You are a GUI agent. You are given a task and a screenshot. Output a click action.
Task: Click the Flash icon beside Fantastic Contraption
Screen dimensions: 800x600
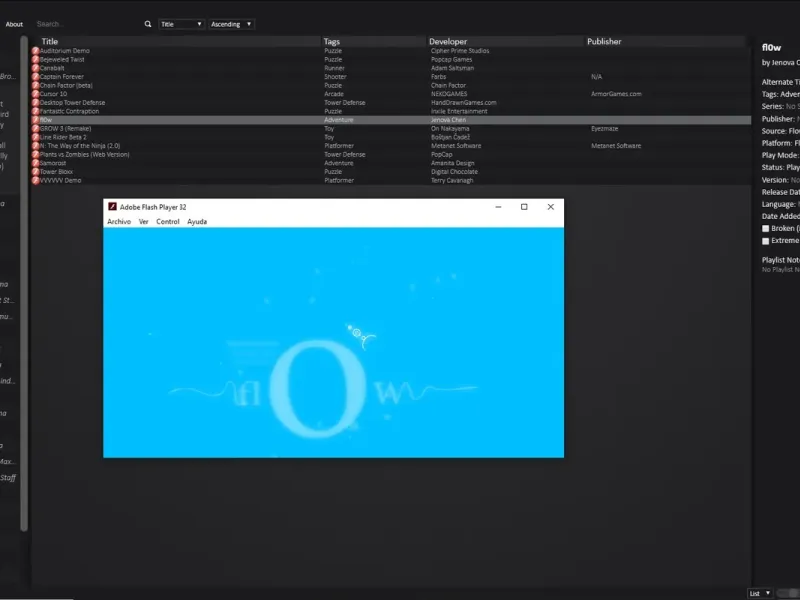click(x=35, y=111)
